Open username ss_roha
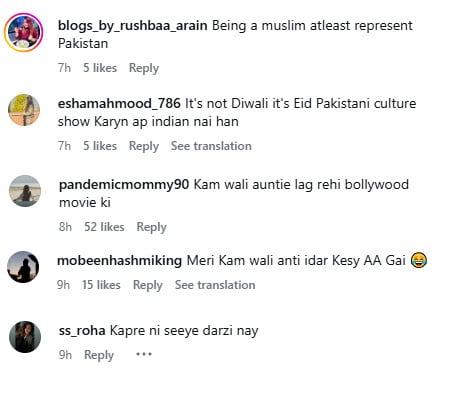 (x=82, y=331)
